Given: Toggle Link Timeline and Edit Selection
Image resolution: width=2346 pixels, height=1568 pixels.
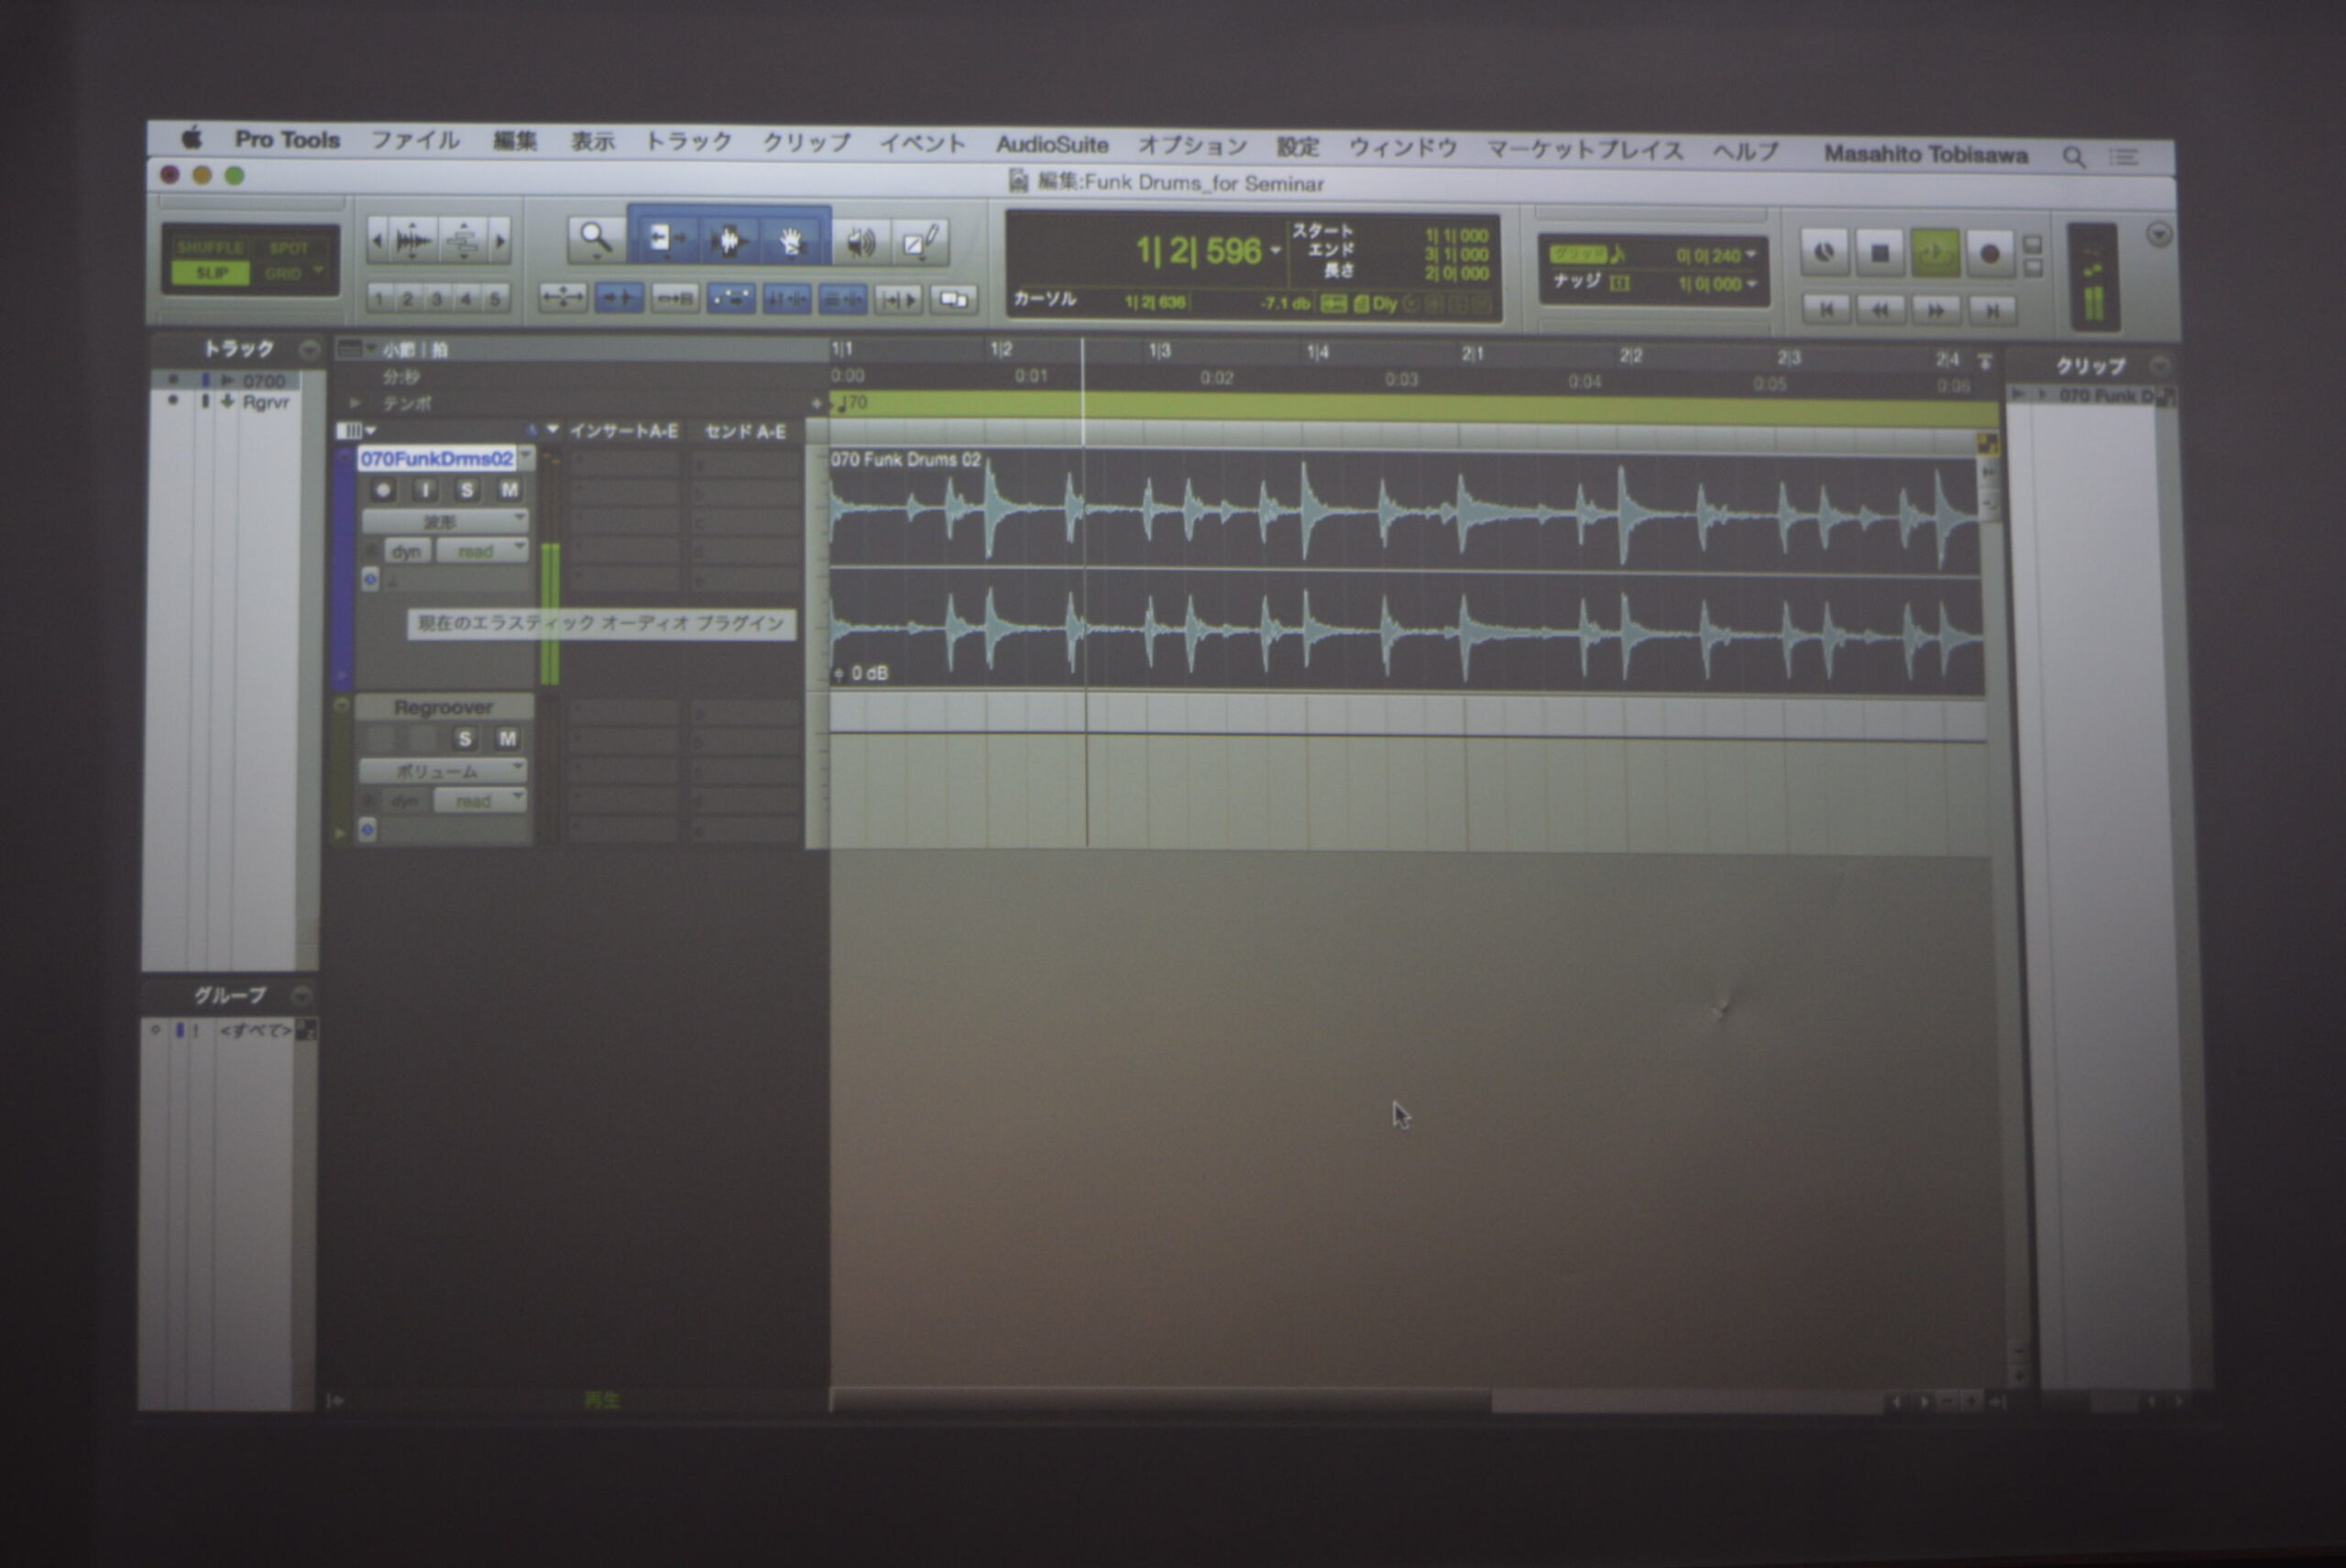Looking at the screenshot, I should pyautogui.click(x=786, y=299).
